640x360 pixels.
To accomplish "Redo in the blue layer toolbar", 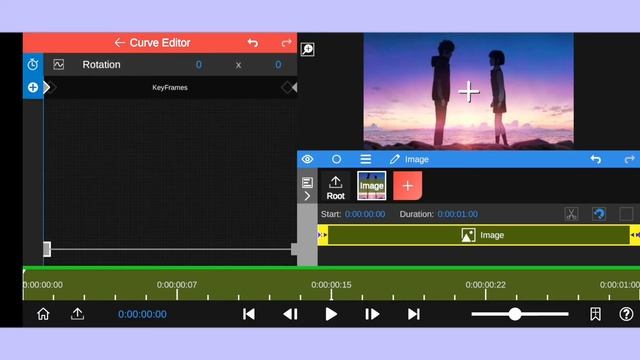I will pos(630,159).
